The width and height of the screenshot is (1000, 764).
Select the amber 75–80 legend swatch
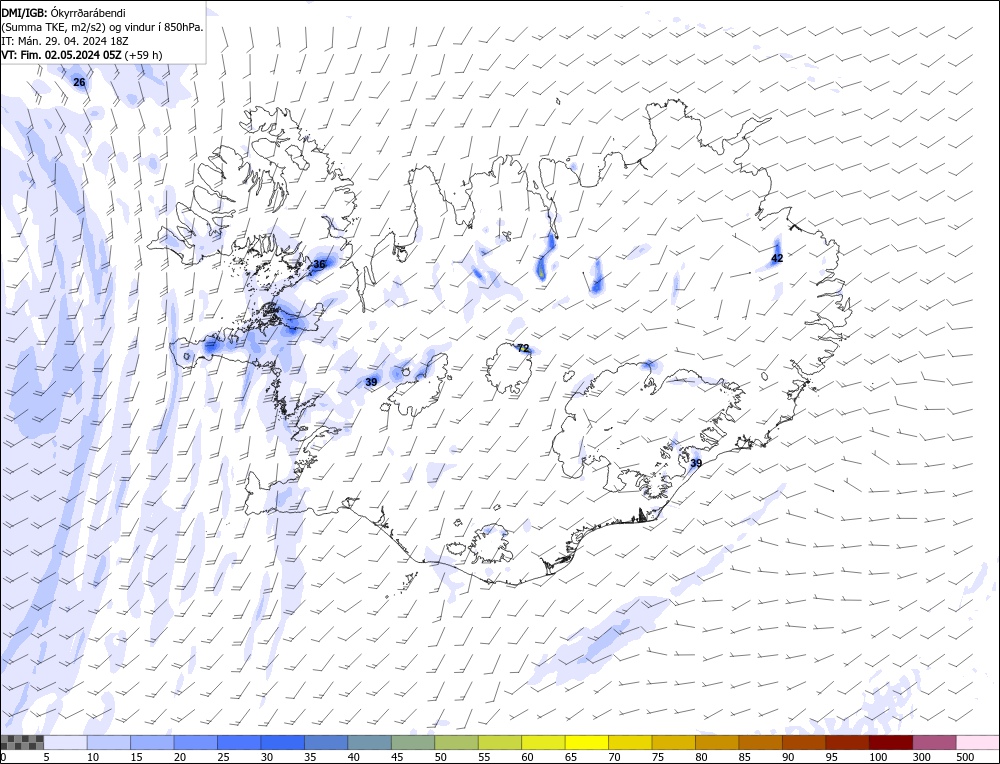pyautogui.click(x=673, y=742)
